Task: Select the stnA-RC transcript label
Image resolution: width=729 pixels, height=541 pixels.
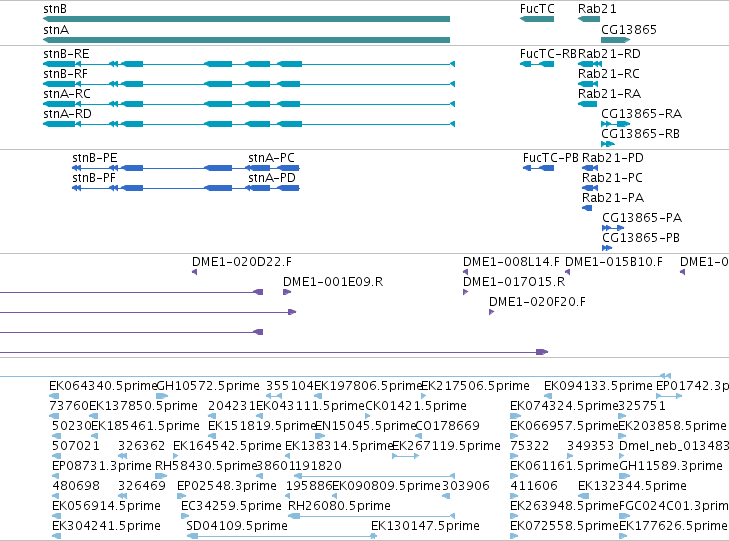Action: pos(67,94)
